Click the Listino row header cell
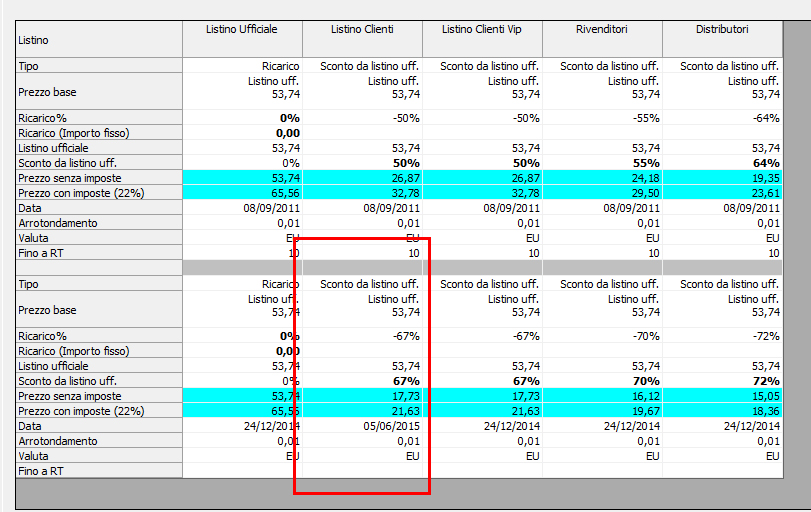811x512 pixels. (99, 39)
